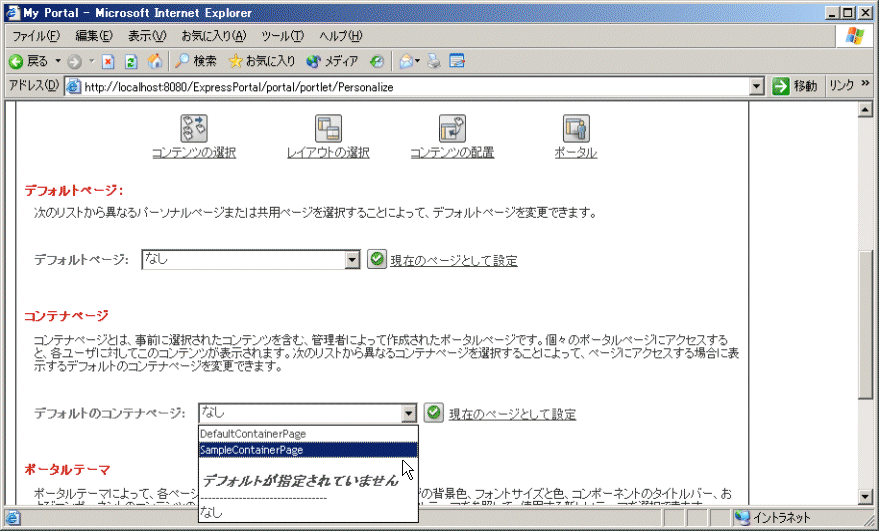Click the コンテンツの選択 icon

194,128
